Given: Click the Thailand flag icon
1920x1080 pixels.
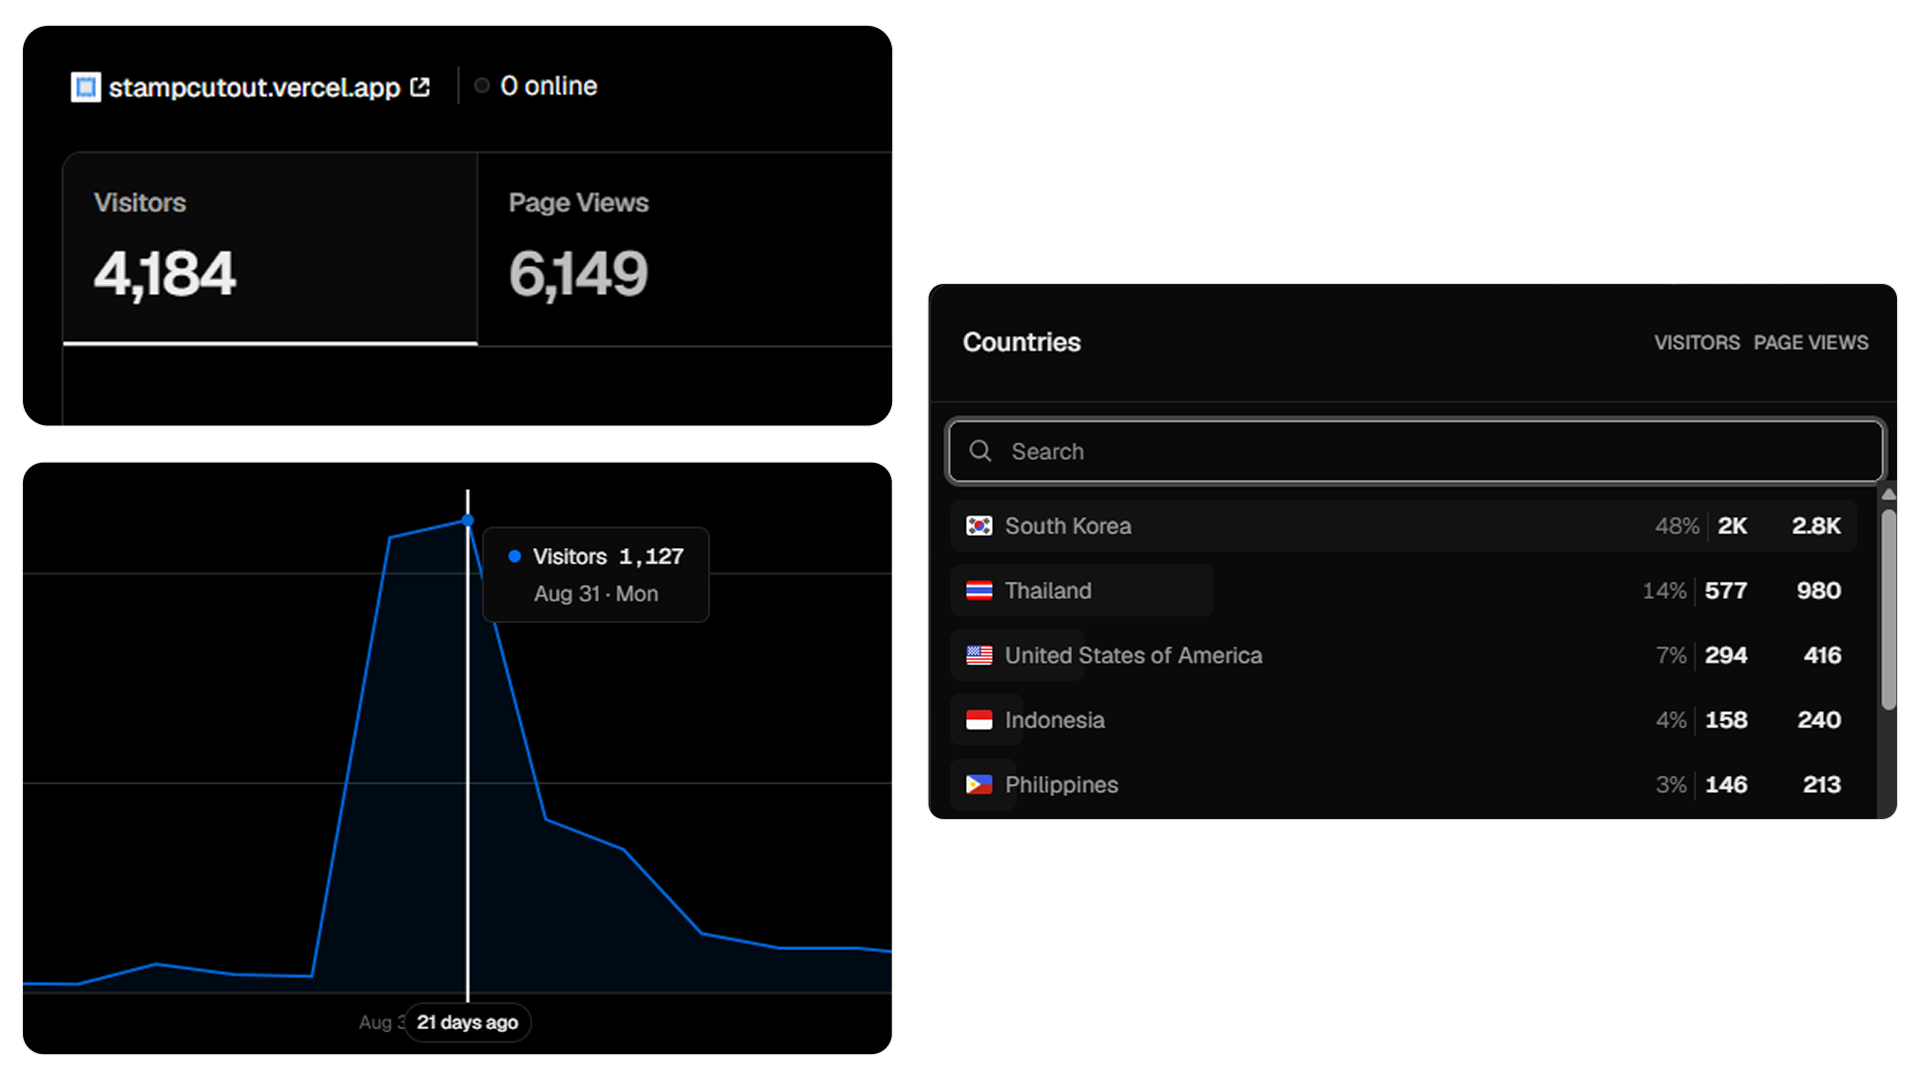Looking at the screenshot, I should point(979,591).
